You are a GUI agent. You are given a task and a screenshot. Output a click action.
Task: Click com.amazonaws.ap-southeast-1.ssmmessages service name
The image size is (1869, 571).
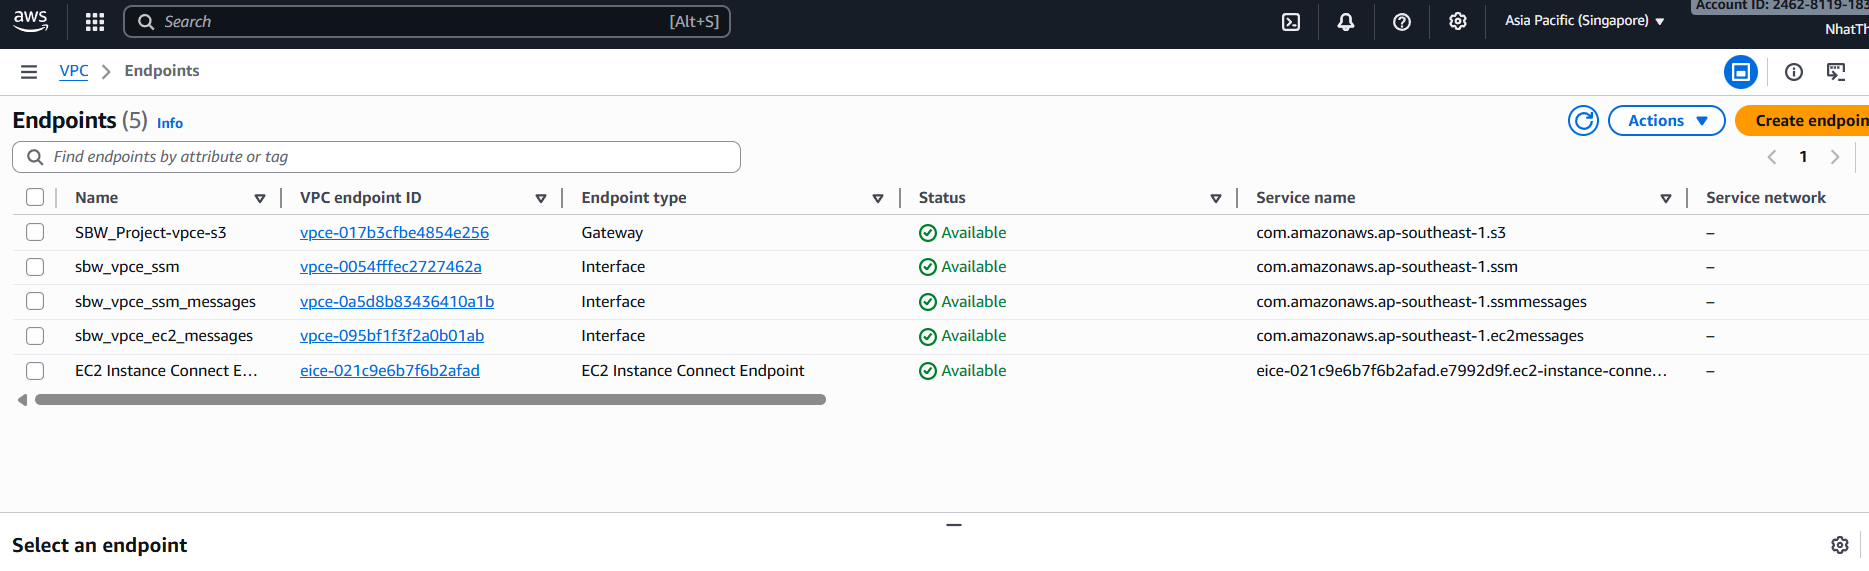point(1421,302)
